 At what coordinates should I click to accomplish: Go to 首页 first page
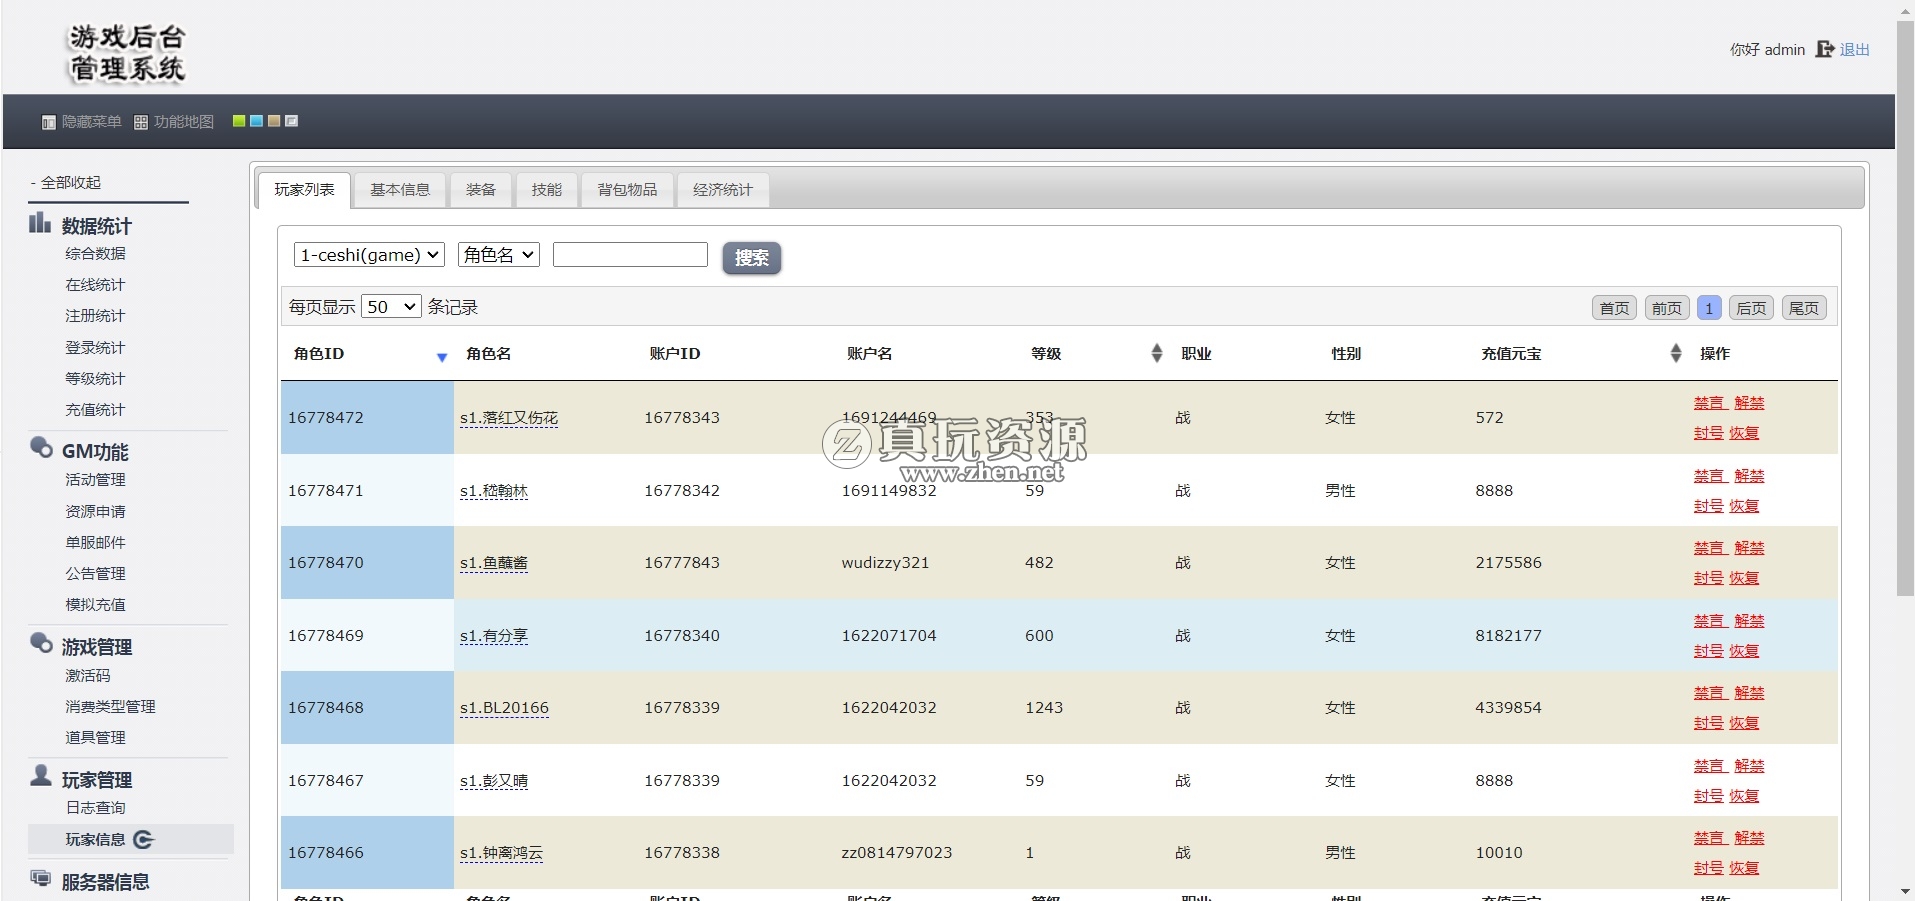click(x=1614, y=308)
